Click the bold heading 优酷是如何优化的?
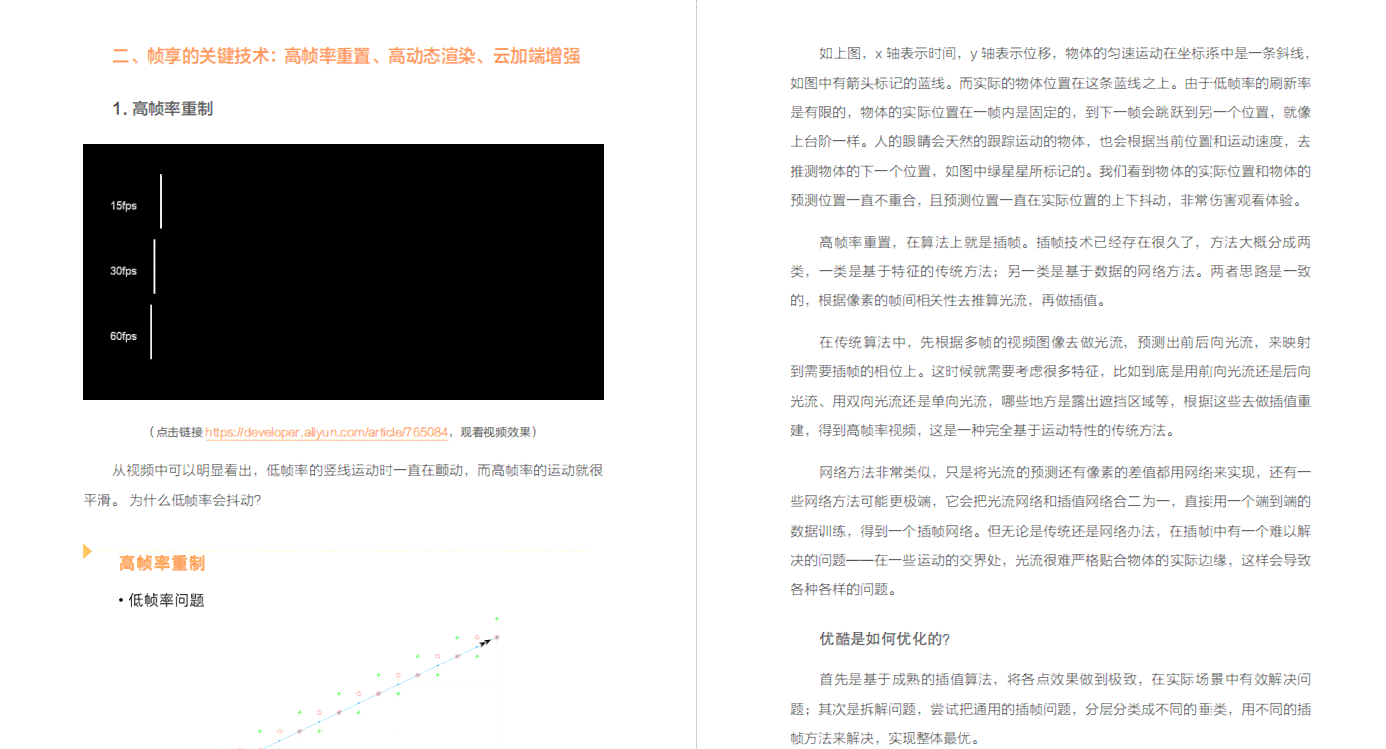 [x=884, y=638]
